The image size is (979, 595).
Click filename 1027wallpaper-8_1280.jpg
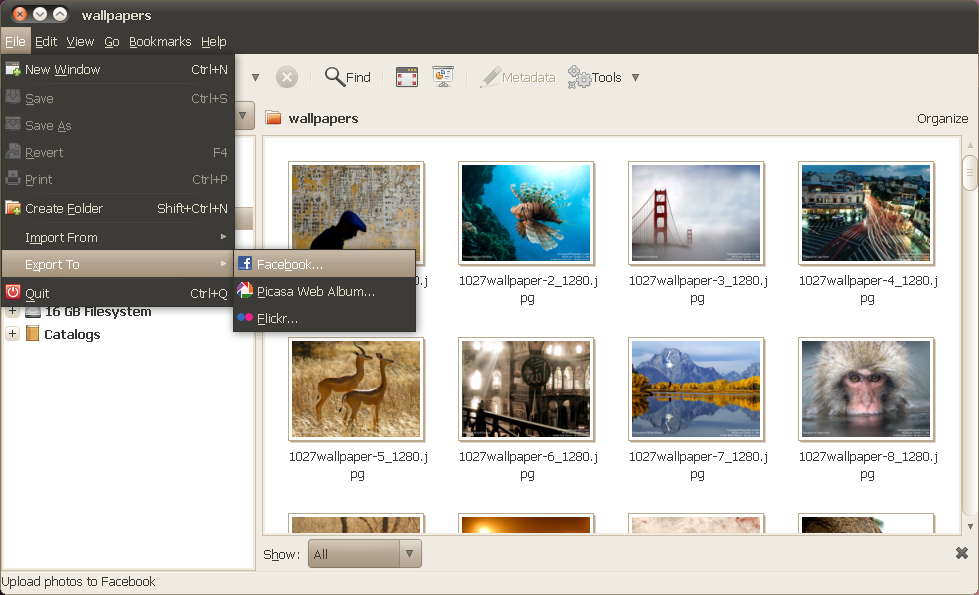[868, 465]
